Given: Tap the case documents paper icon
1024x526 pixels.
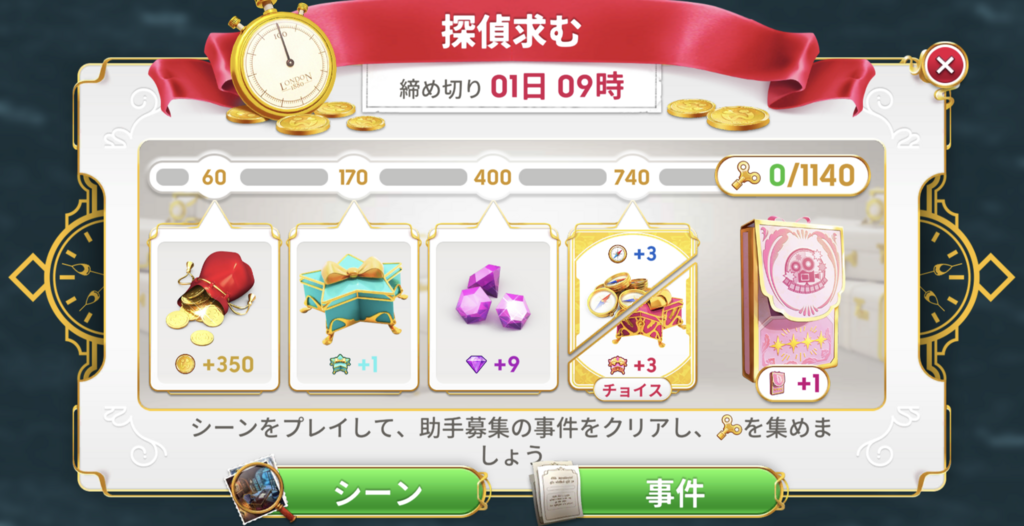Looking at the screenshot, I should click(x=555, y=490).
